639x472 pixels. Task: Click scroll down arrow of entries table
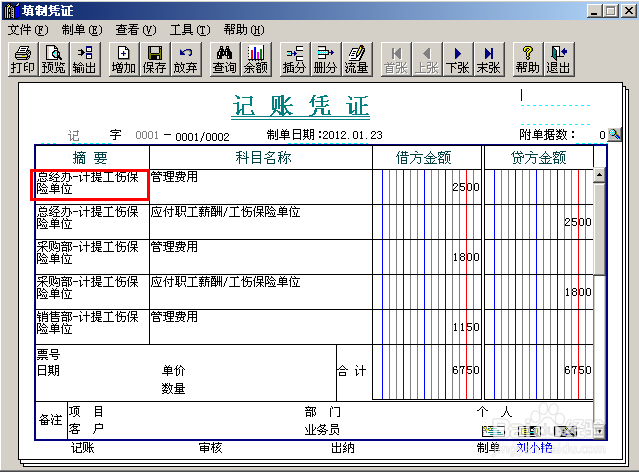pyautogui.click(x=599, y=431)
